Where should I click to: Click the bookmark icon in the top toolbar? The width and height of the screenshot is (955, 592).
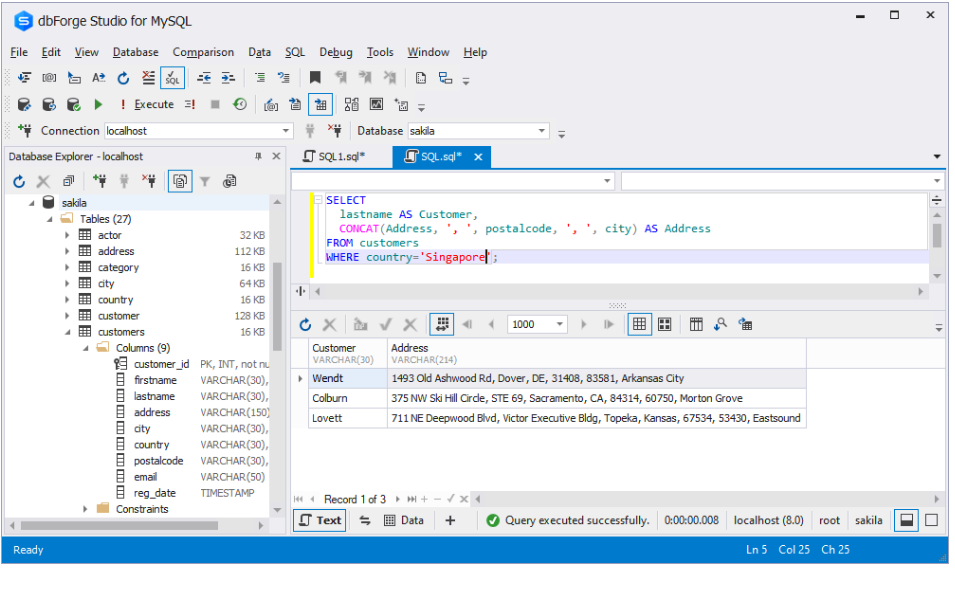[315, 77]
